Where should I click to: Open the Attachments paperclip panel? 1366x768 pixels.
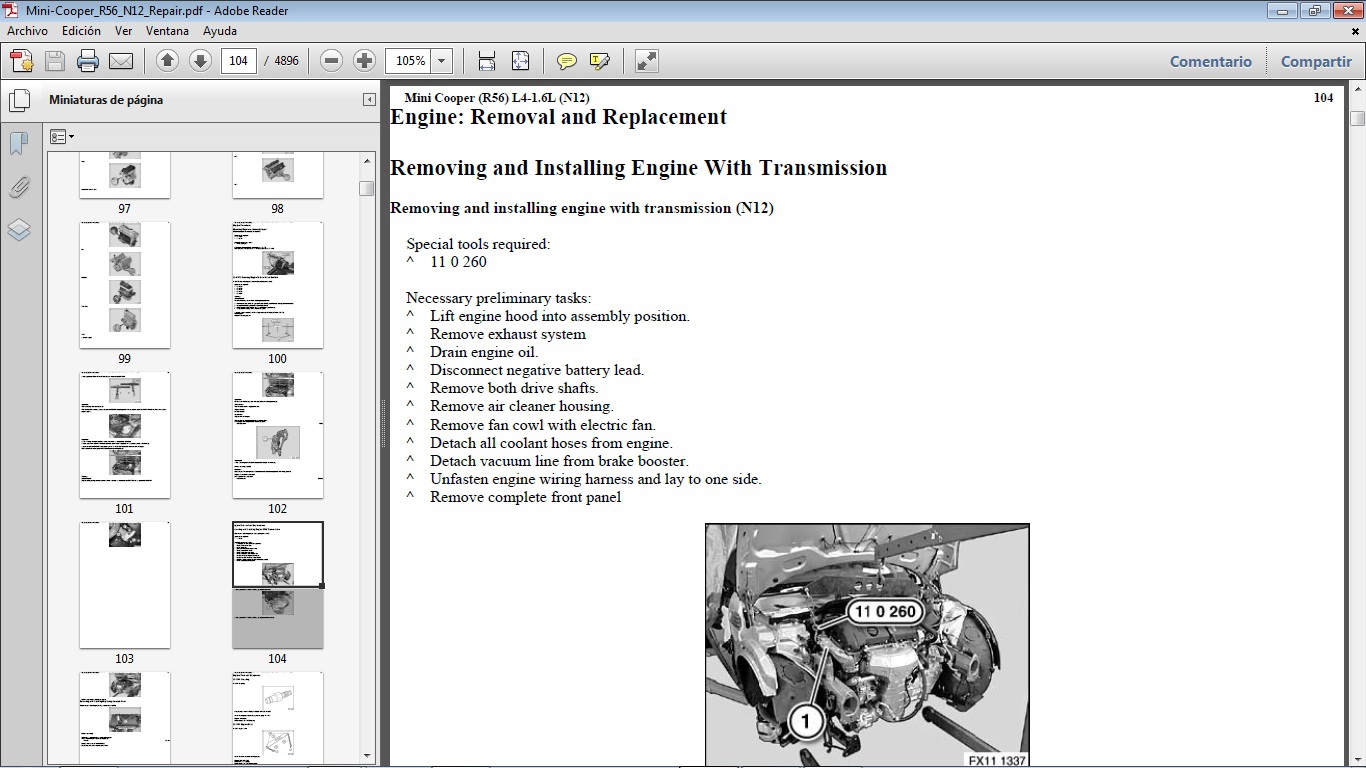[19, 187]
